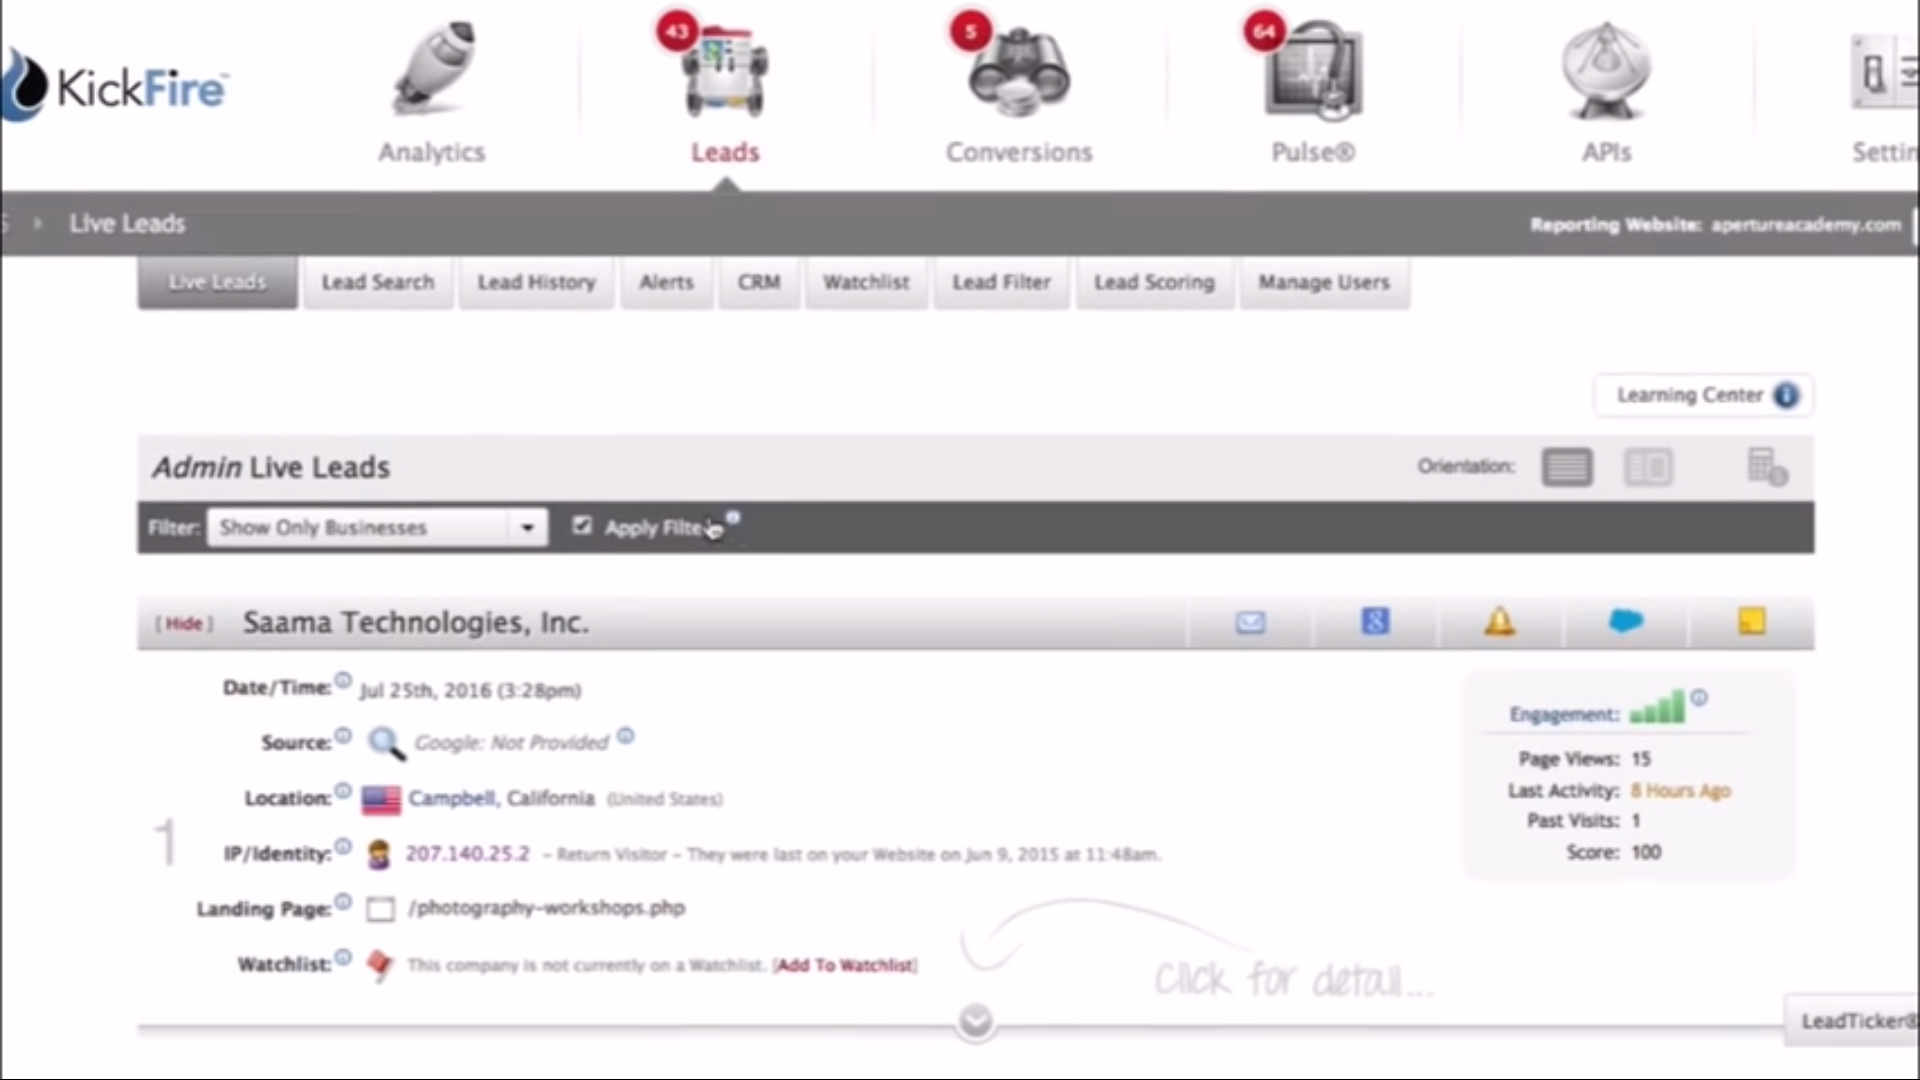This screenshot has height=1080, width=1920.
Task: Open the Learning Center button
Action: coord(1703,395)
